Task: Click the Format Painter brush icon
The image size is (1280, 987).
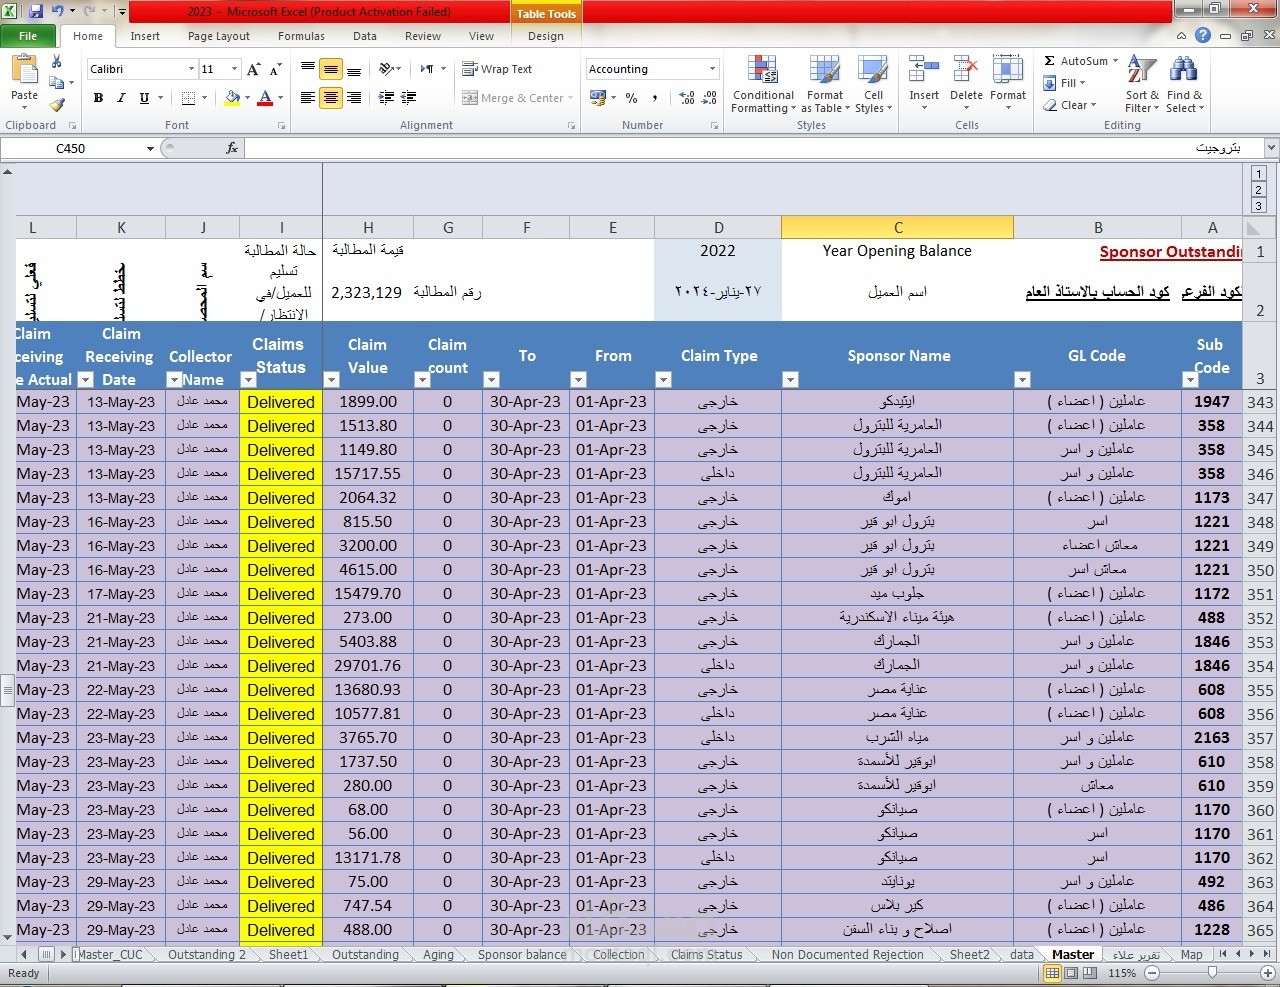Action: 57,104
